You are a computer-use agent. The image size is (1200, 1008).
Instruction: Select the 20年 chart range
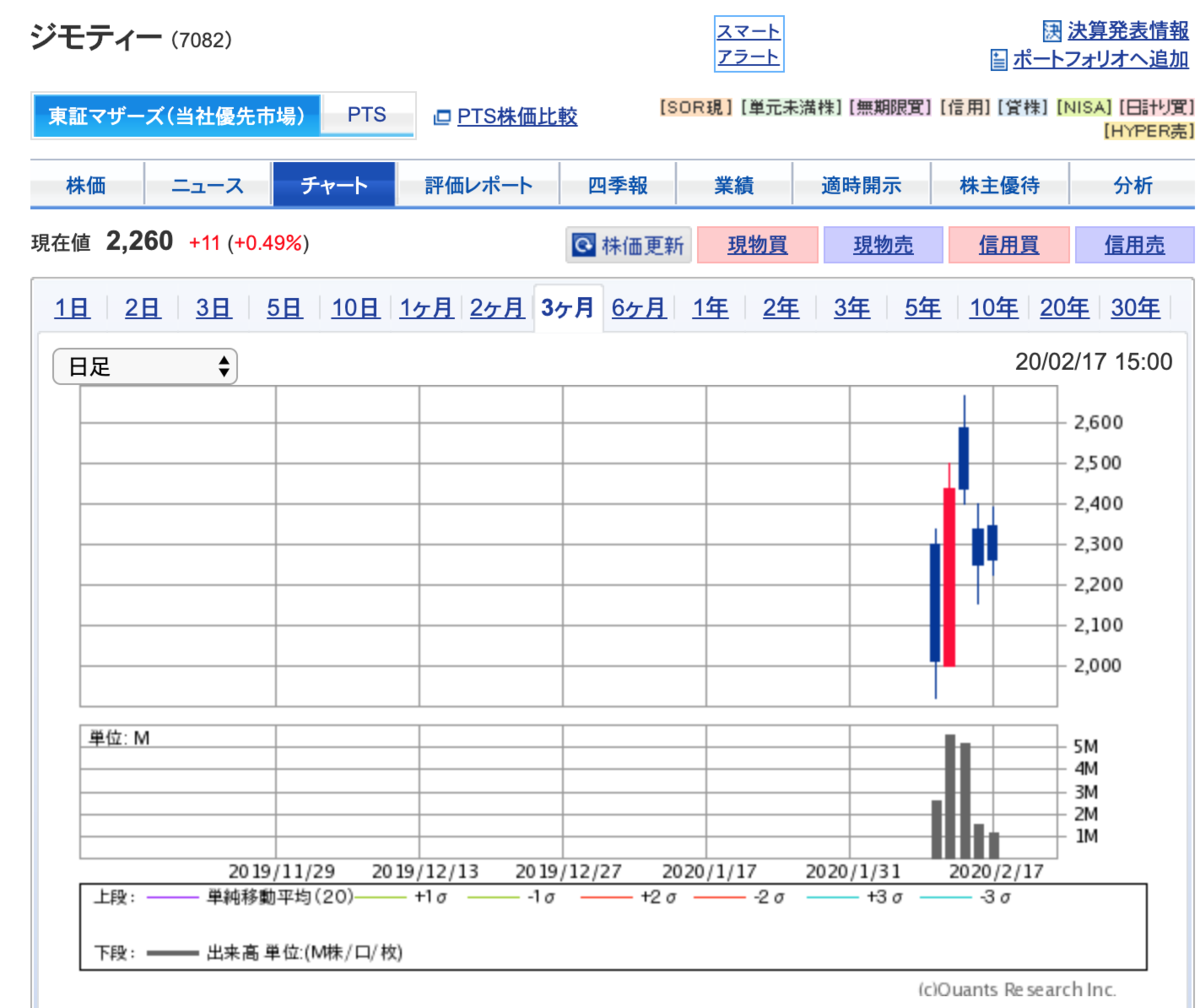tap(1064, 308)
